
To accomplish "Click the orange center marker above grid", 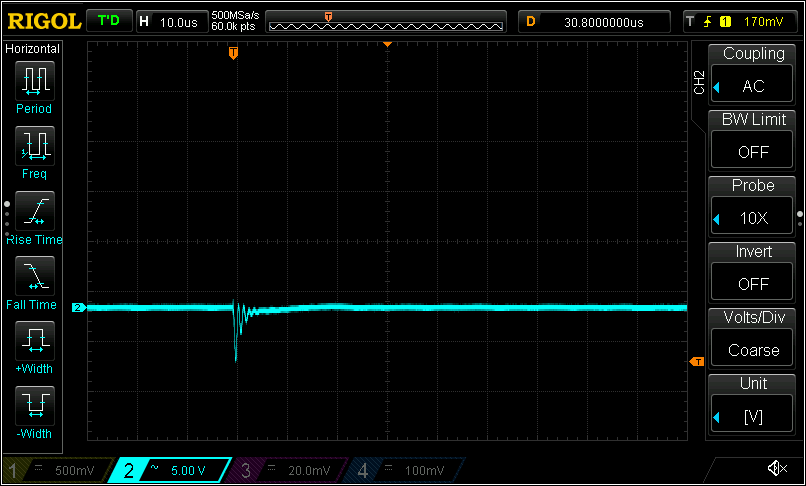I will 388,45.
